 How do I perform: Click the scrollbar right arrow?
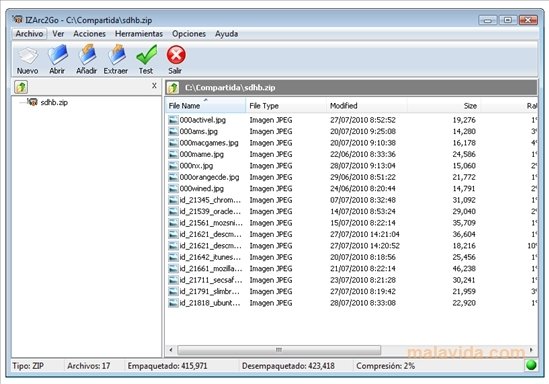coord(531,350)
